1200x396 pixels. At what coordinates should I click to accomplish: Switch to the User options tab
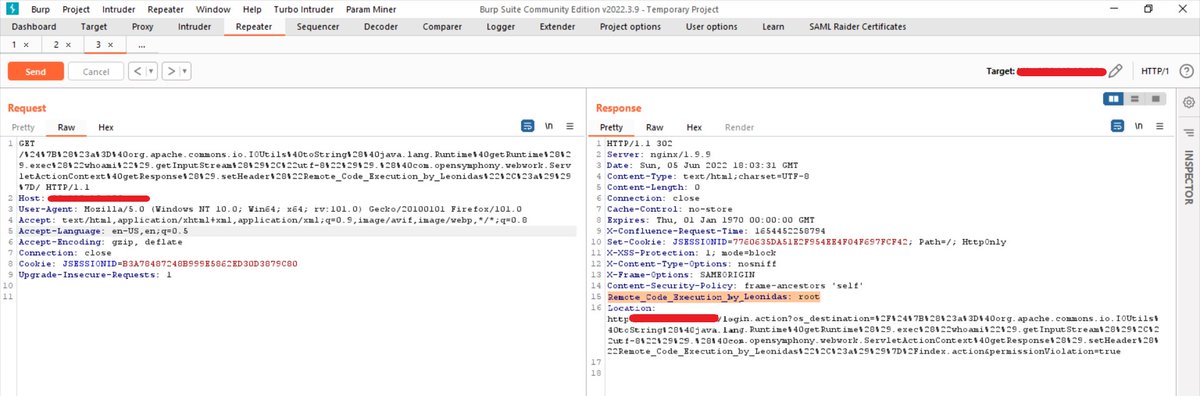(x=711, y=26)
